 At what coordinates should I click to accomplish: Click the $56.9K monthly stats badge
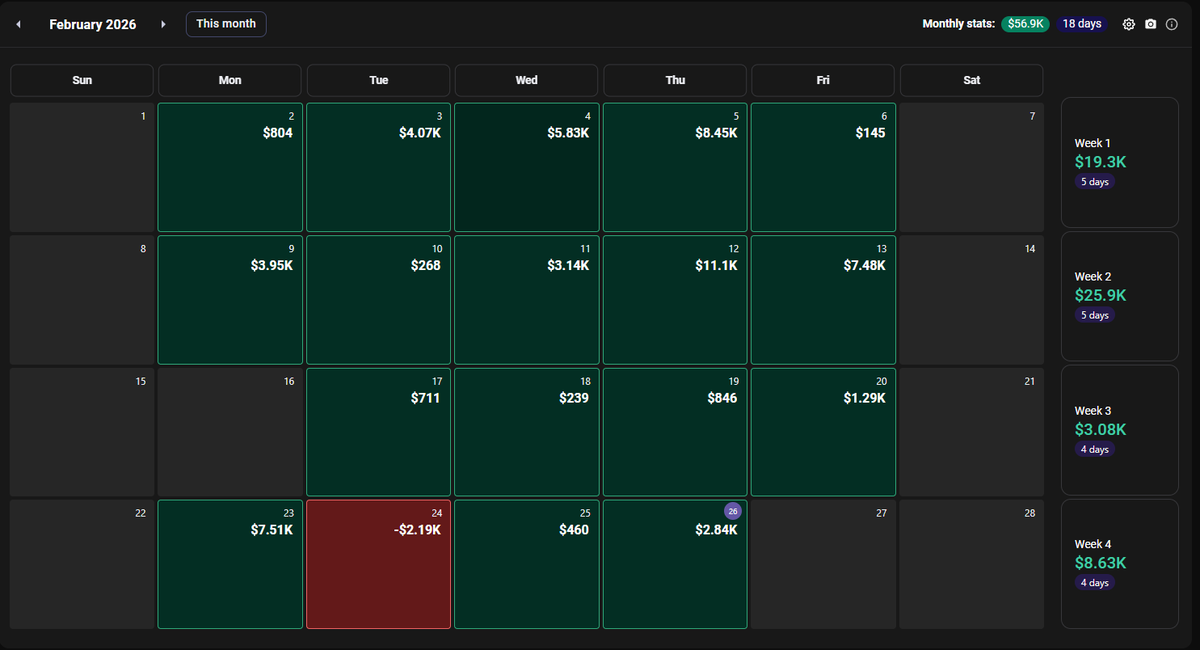click(1025, 24)
